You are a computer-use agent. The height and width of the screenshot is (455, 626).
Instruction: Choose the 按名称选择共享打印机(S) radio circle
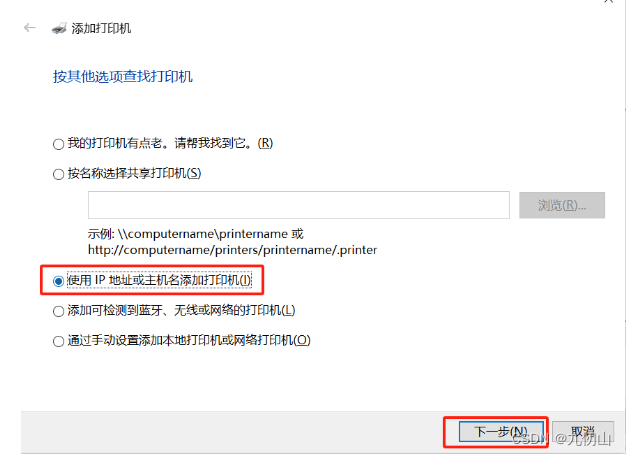[58, 174]
